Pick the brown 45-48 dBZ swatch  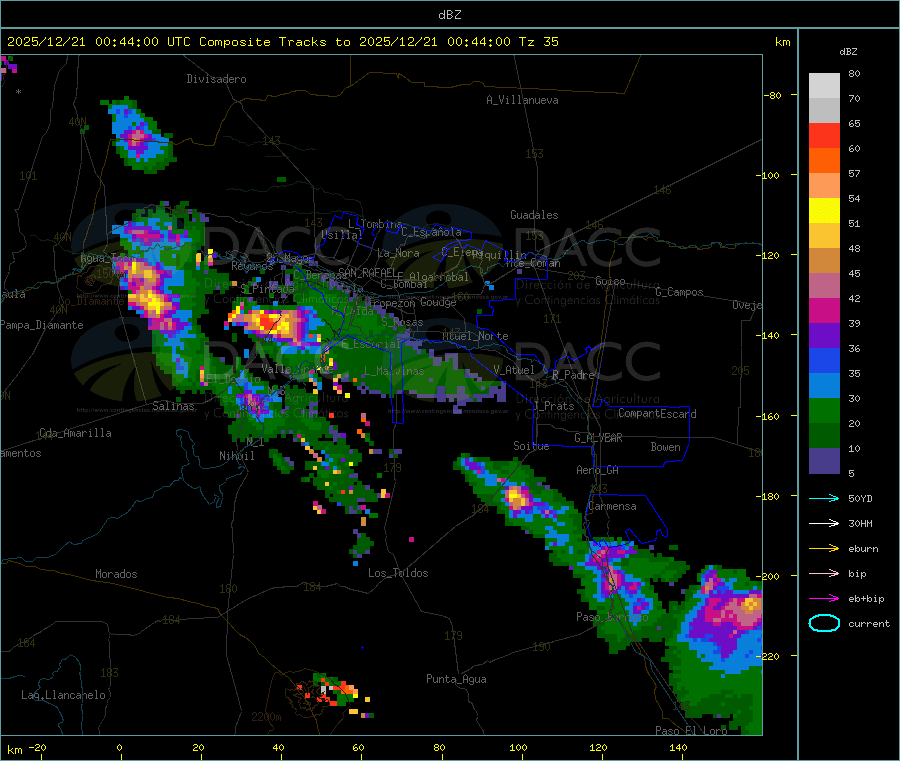coord(824,261)
